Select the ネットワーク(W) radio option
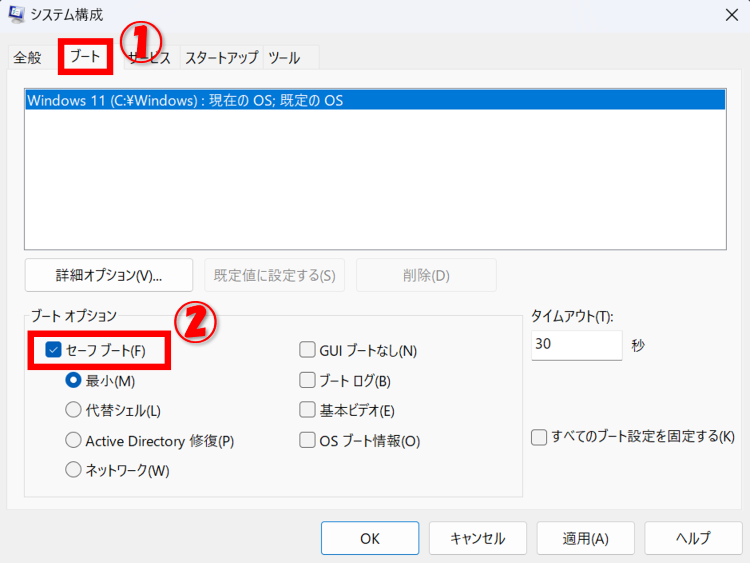This screenshot has height=563, width=750. (73, 470)
